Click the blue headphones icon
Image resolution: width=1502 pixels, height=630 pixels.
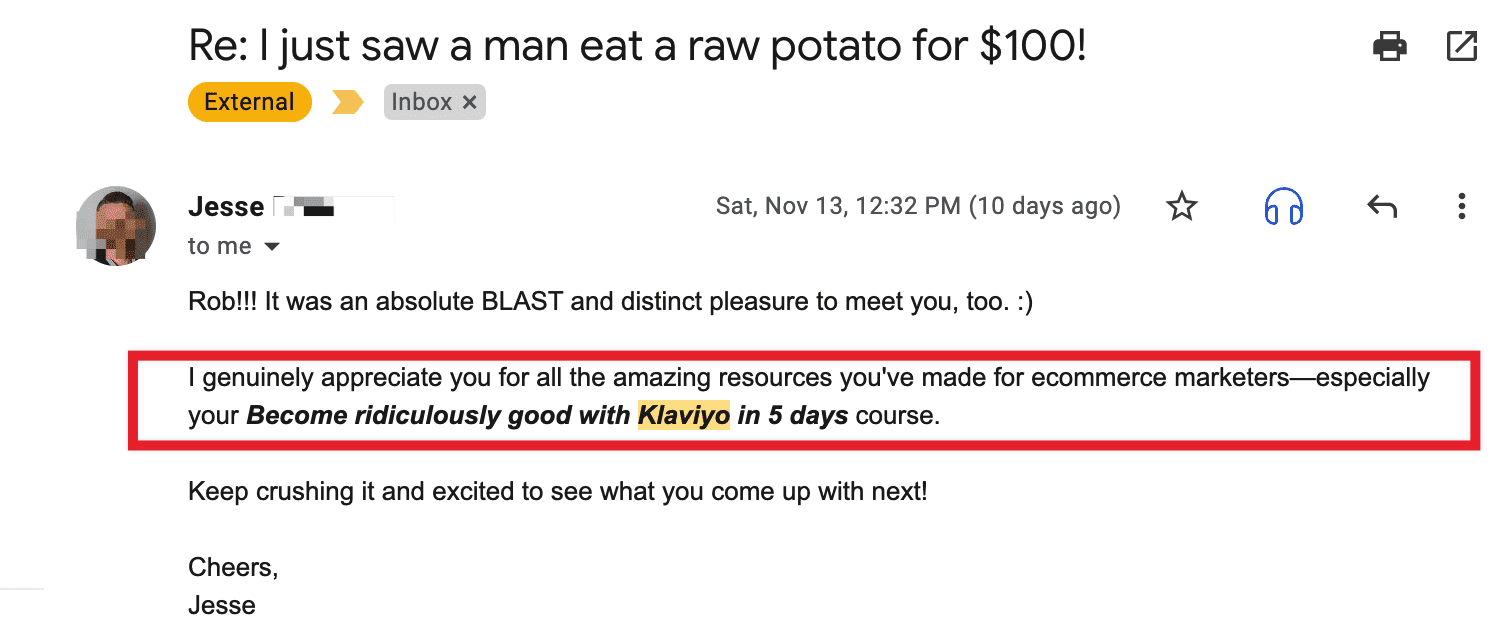pos(1284,207)
